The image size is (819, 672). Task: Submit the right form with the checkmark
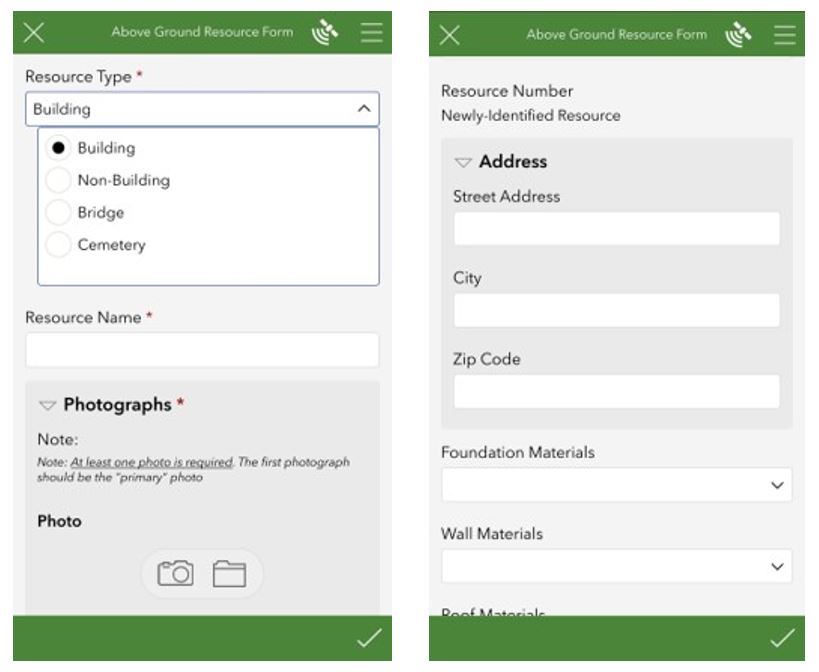click(782, 638)
